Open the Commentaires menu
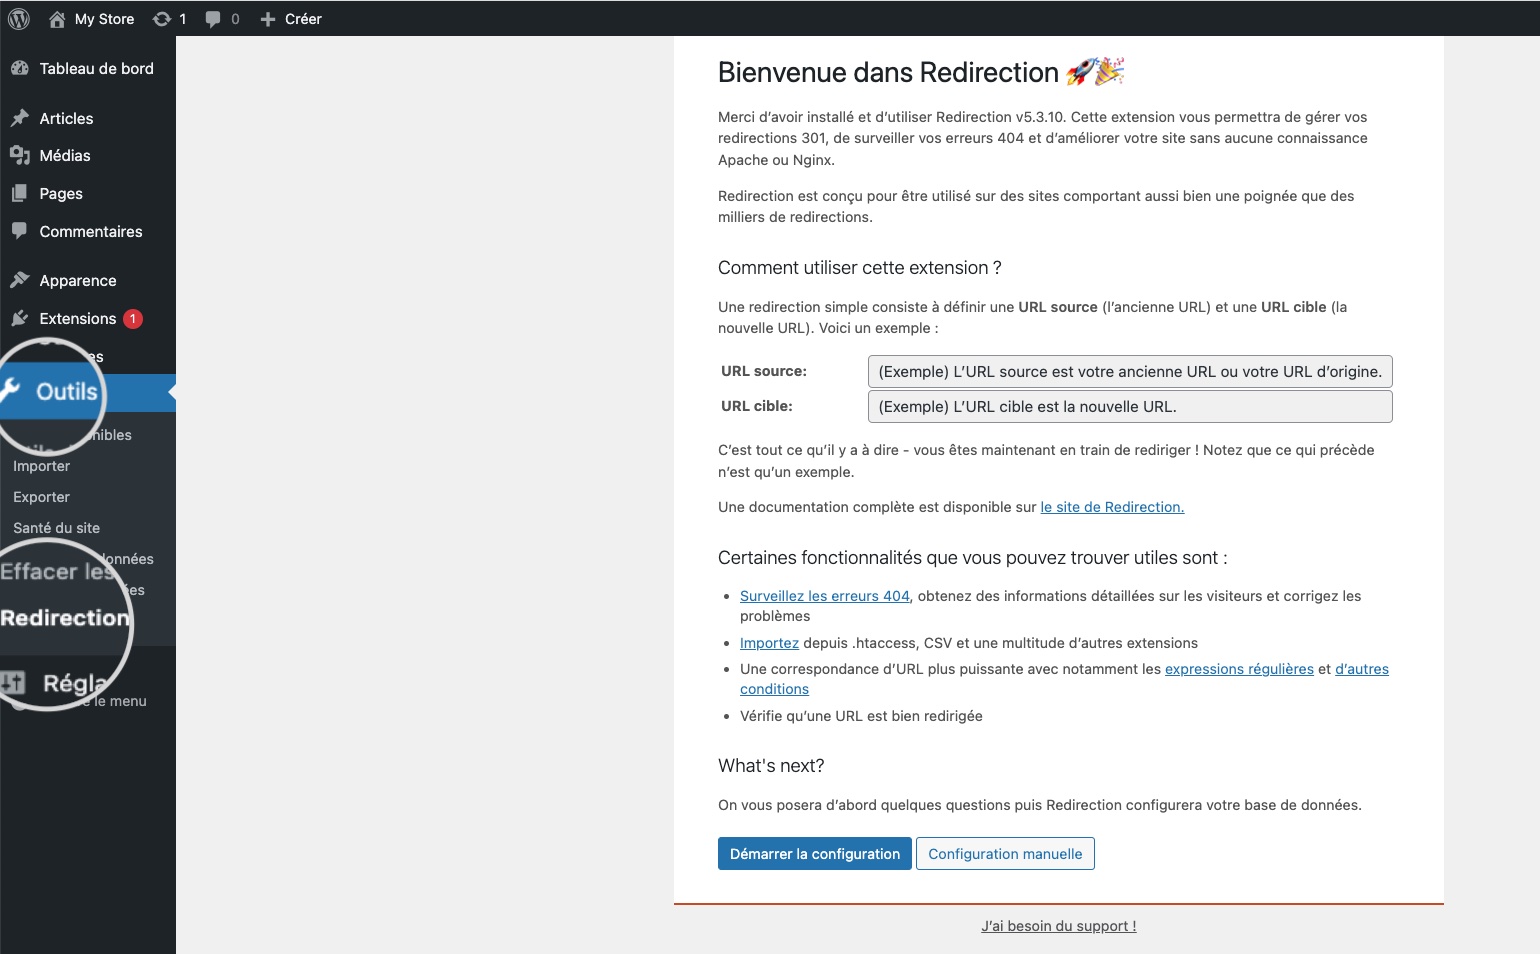 [x=88, y=231]
